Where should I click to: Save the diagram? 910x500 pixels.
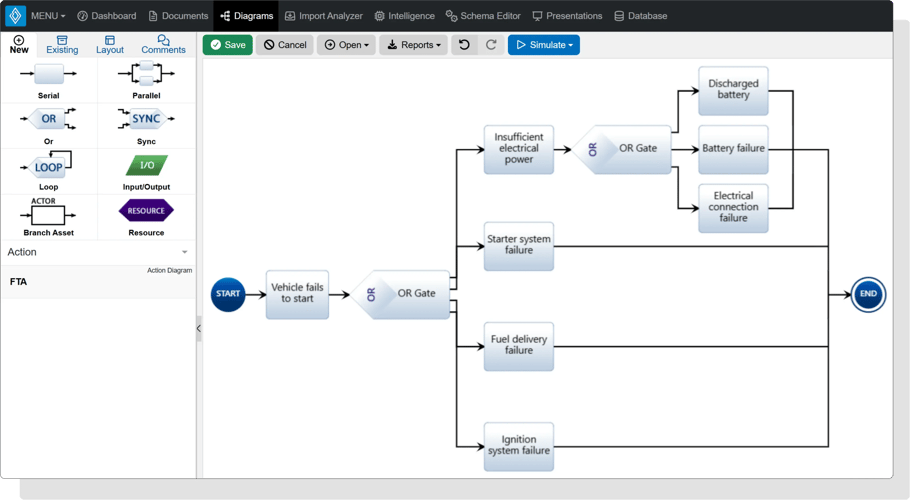[228, 45]
